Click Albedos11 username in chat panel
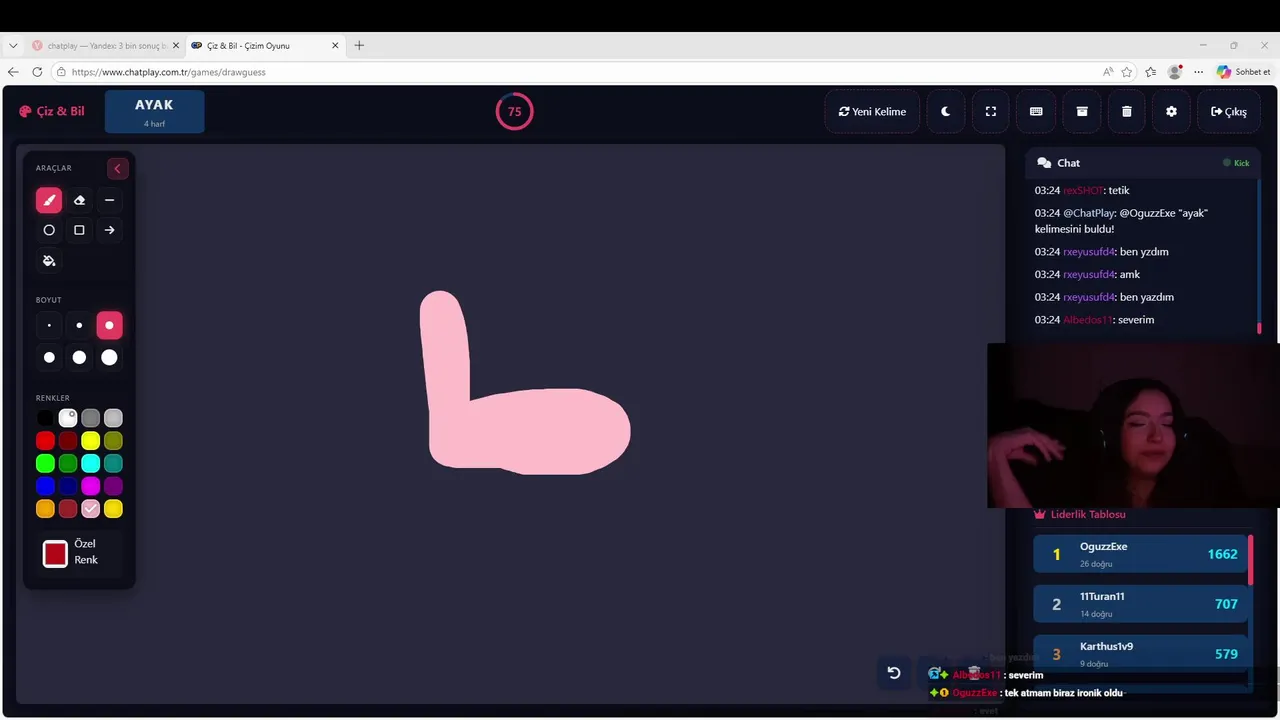The width and height of the screenshot is (1280, 720). point(1087,320)
